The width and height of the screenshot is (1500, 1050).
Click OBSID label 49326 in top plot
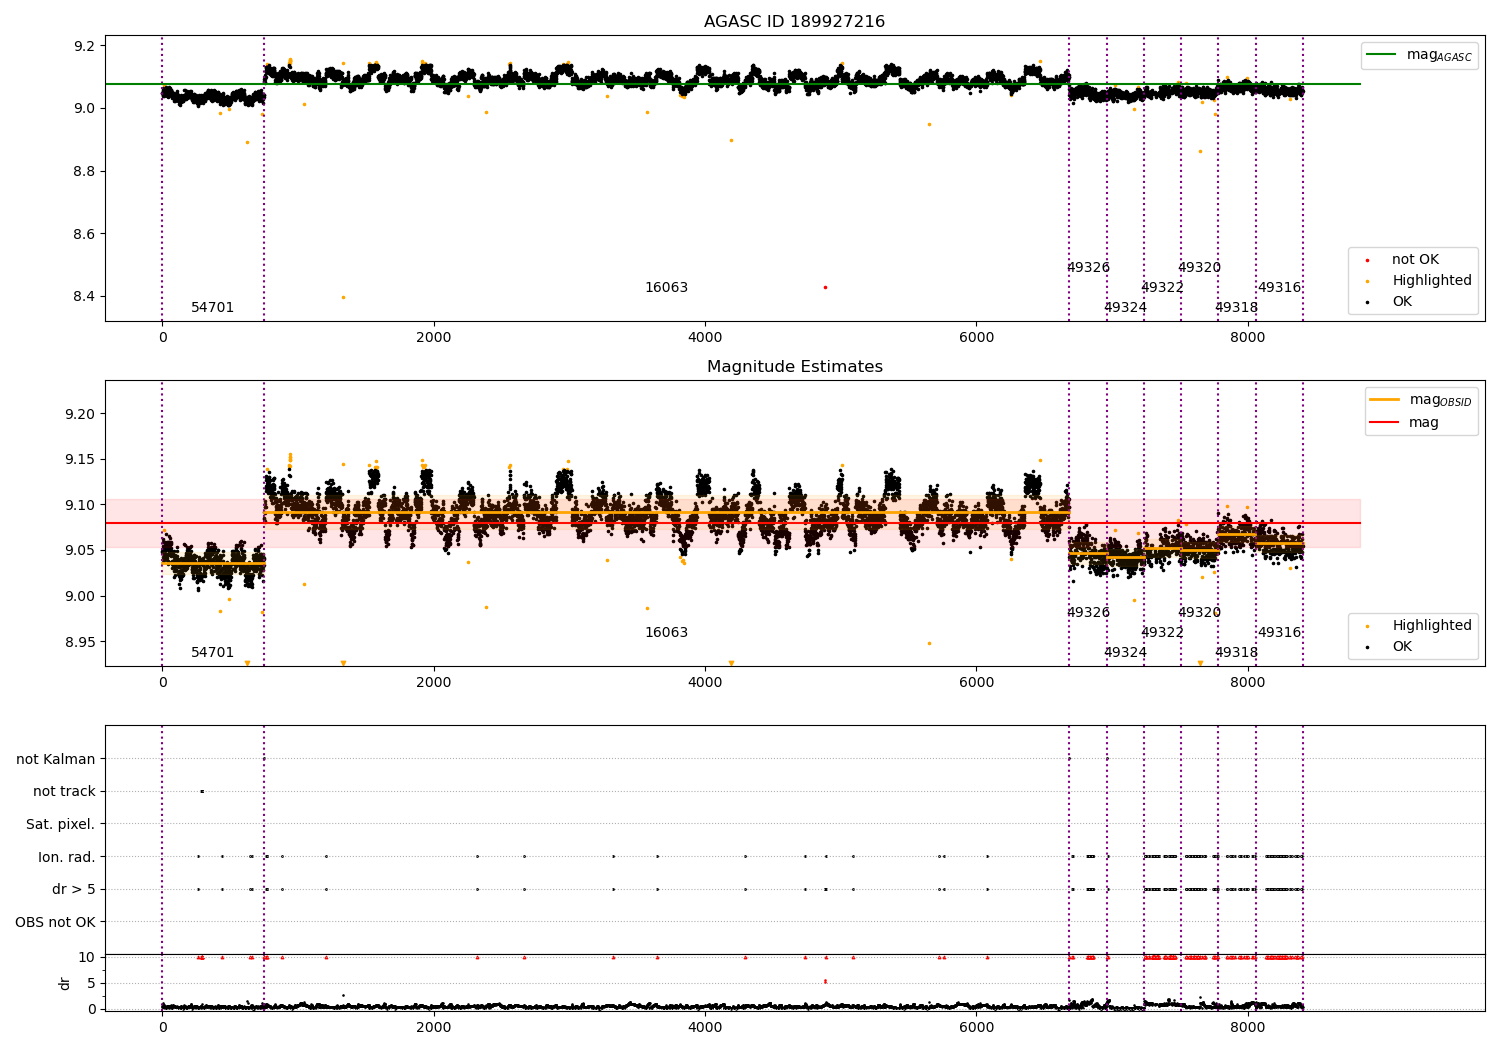tap(1088, 268)
